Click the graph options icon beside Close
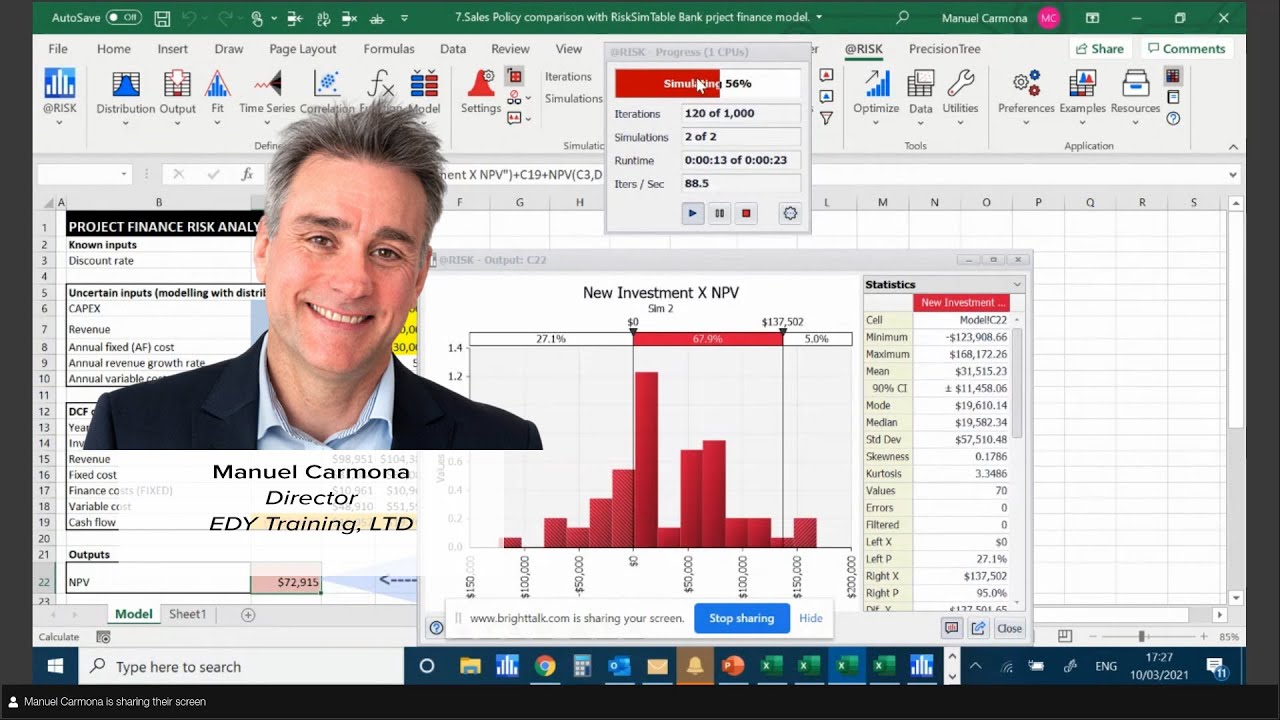 tap(951, 628)
